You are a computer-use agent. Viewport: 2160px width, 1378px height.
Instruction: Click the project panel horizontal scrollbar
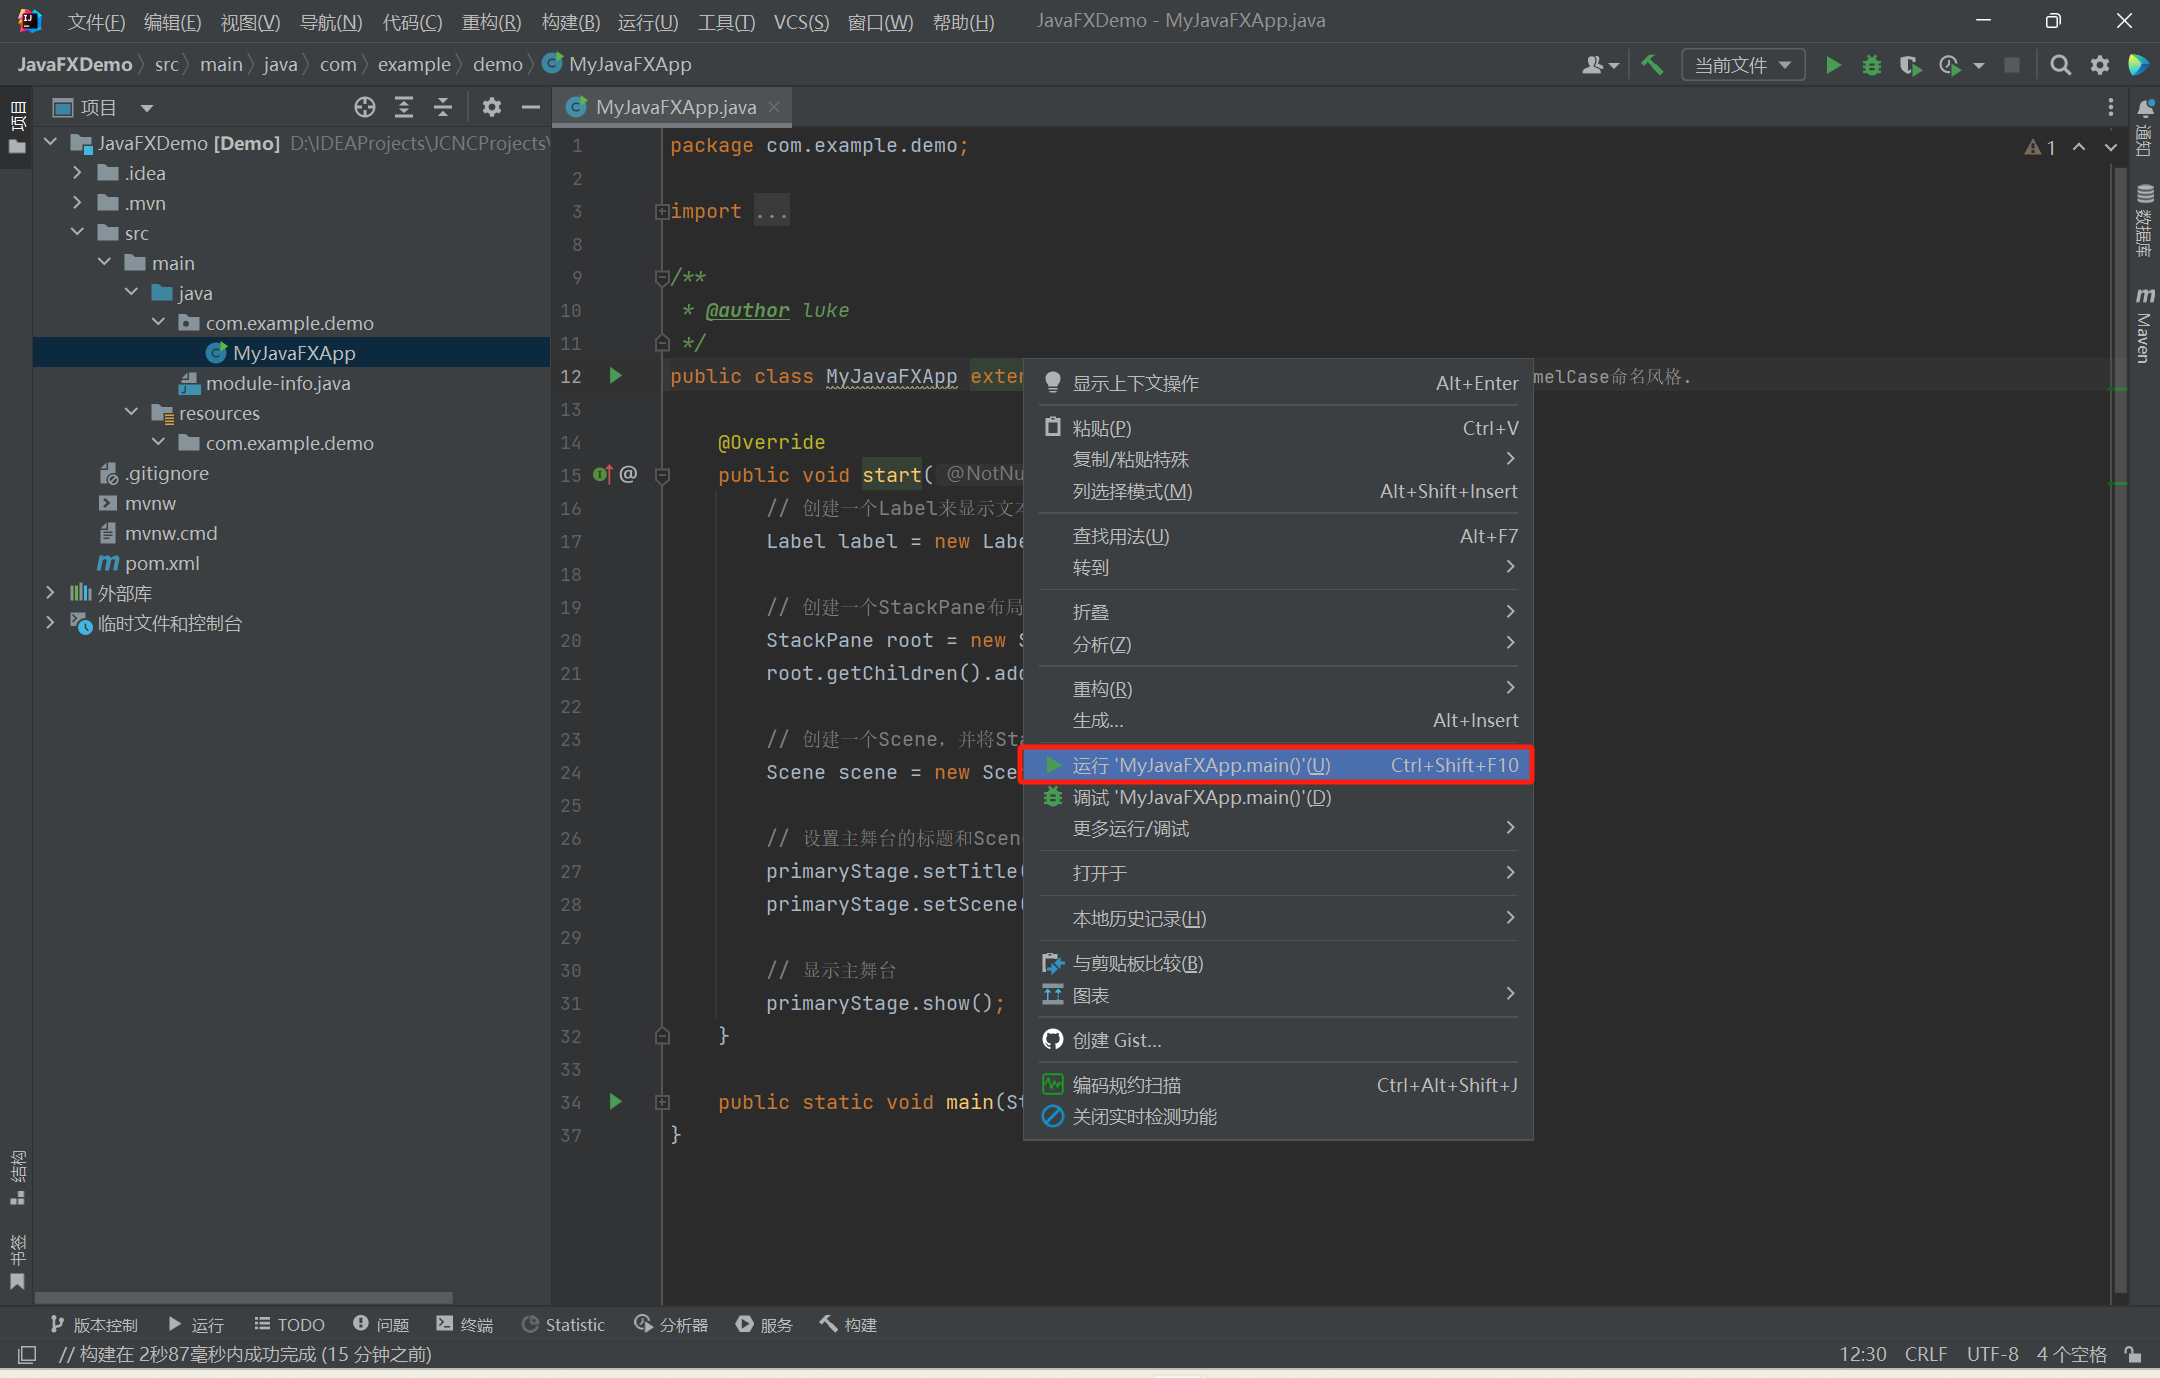pyautogui.click(x=245, y=1297)
